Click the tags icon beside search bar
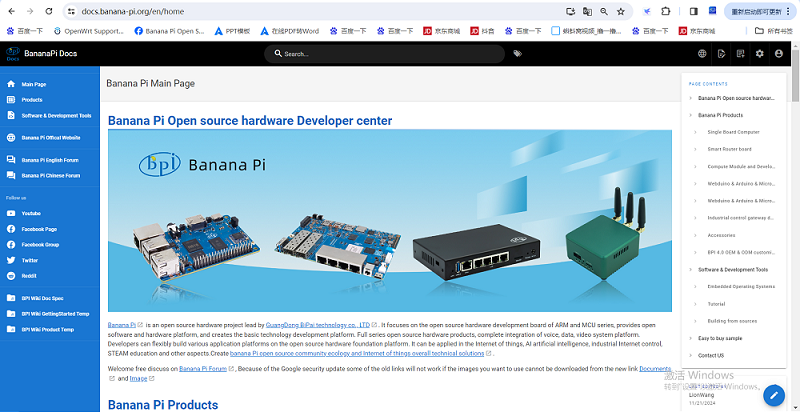 pos(517,53)
